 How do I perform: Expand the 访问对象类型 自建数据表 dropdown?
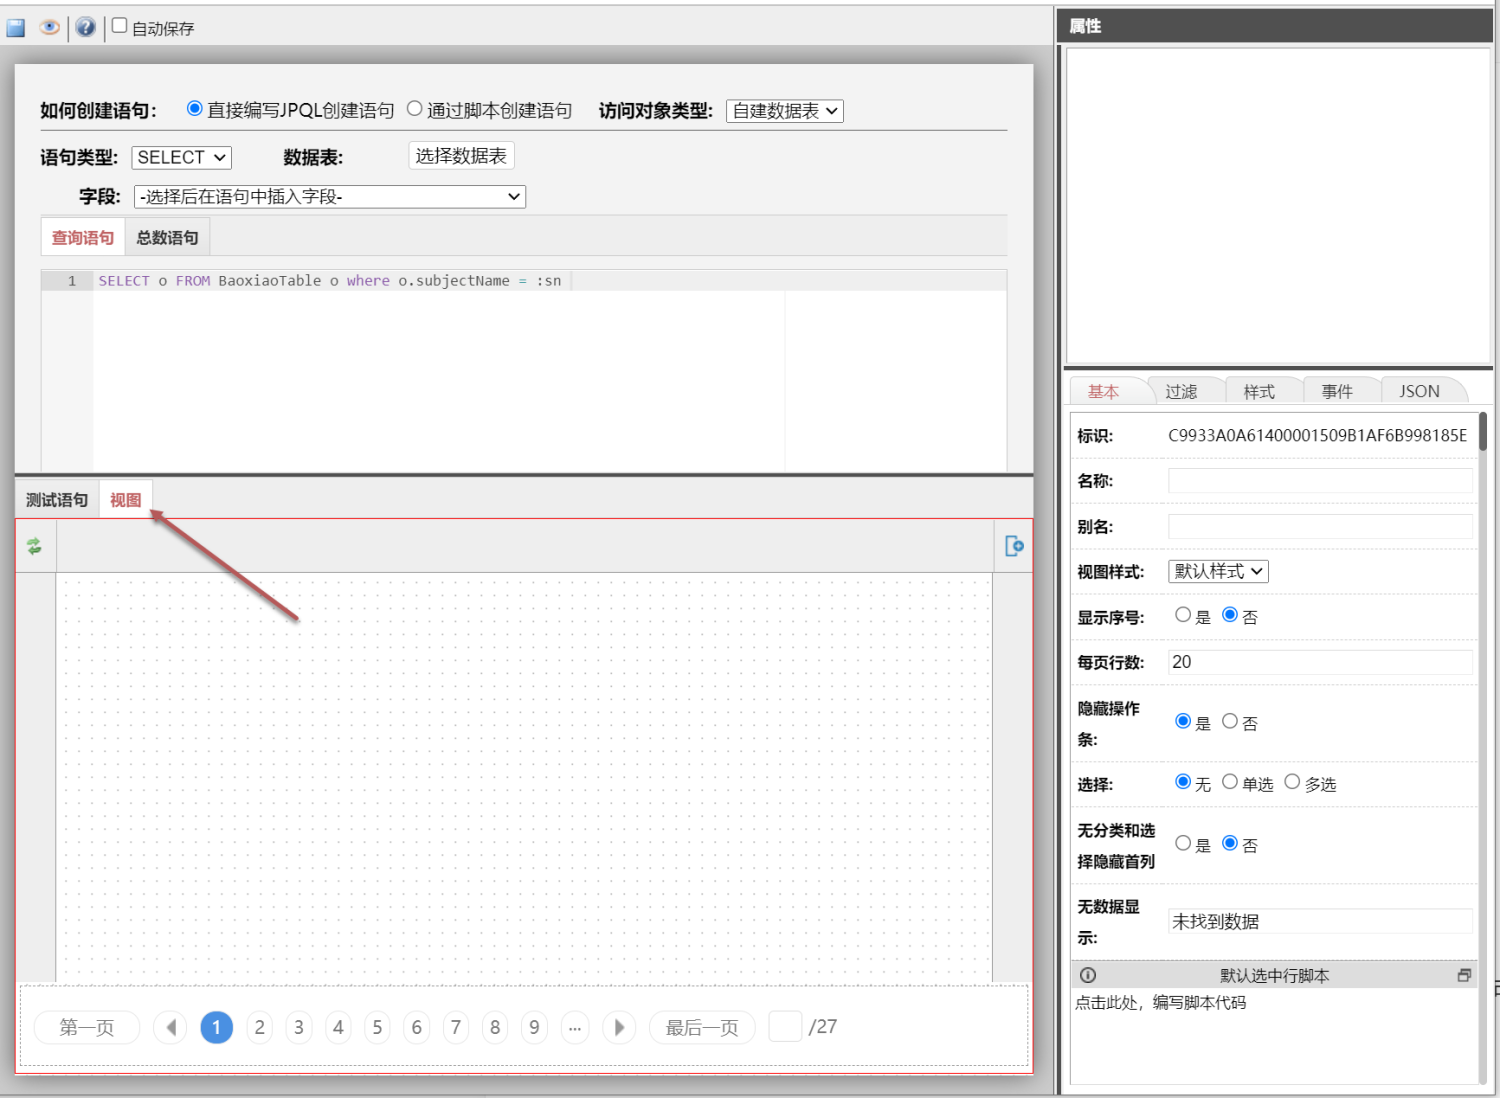click(785, 111)
